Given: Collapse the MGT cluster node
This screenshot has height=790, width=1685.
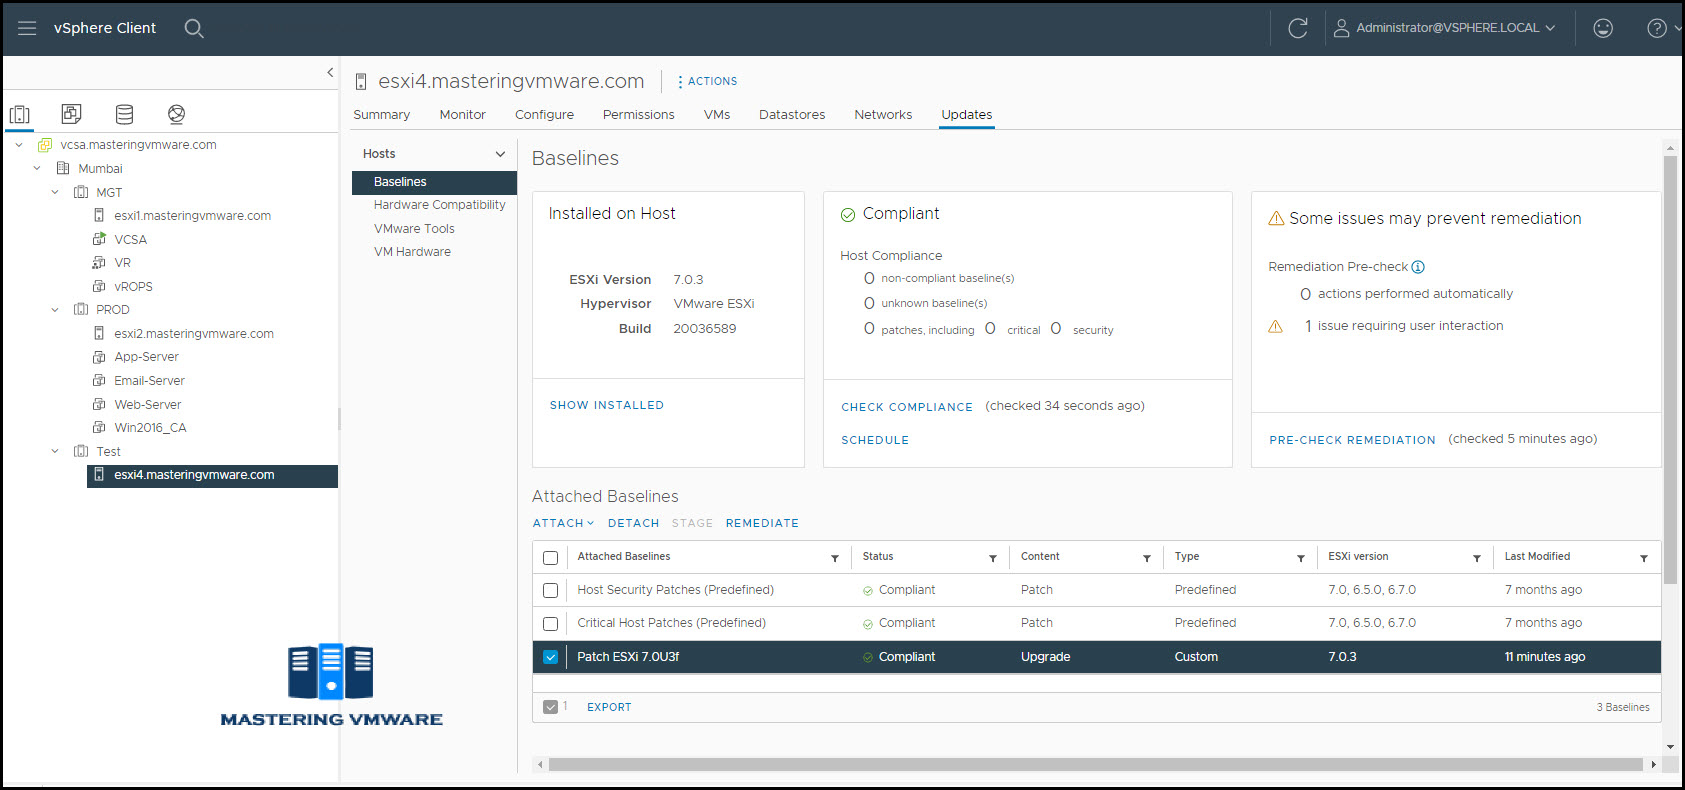Looking at the screenshot, I should pos(55,193).
